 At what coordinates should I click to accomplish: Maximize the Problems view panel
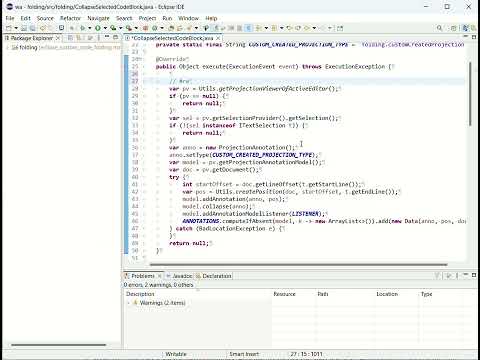(474, 275)
